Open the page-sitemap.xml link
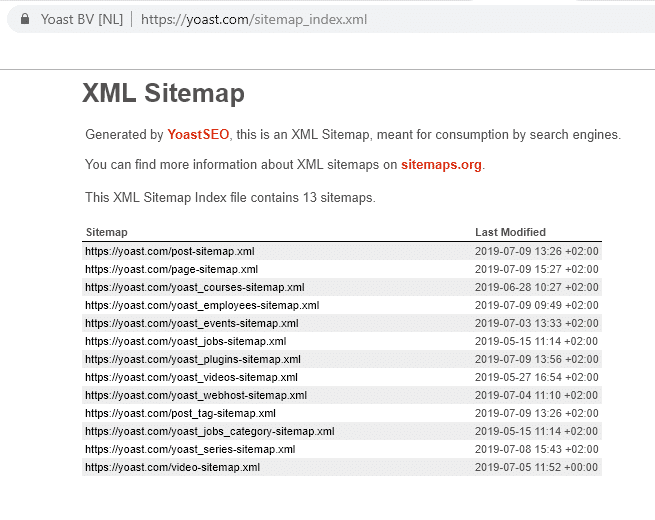 tap(171, 269)
